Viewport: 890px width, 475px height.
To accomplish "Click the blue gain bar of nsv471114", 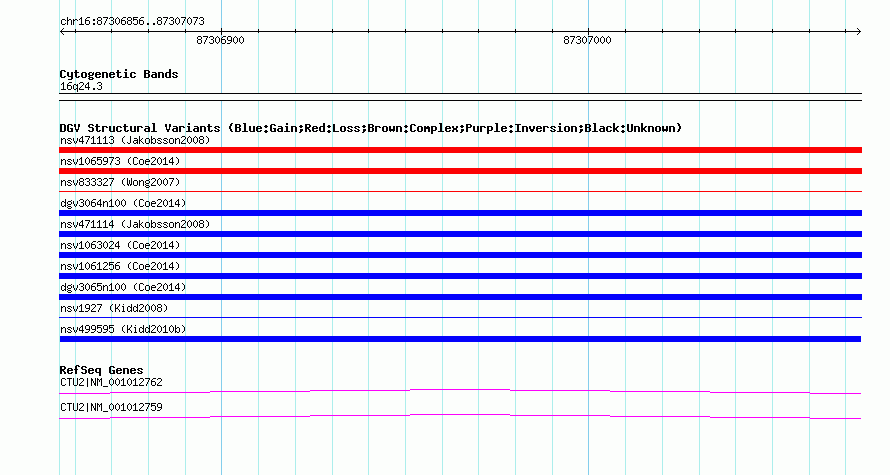I will (x=460, y=234).
